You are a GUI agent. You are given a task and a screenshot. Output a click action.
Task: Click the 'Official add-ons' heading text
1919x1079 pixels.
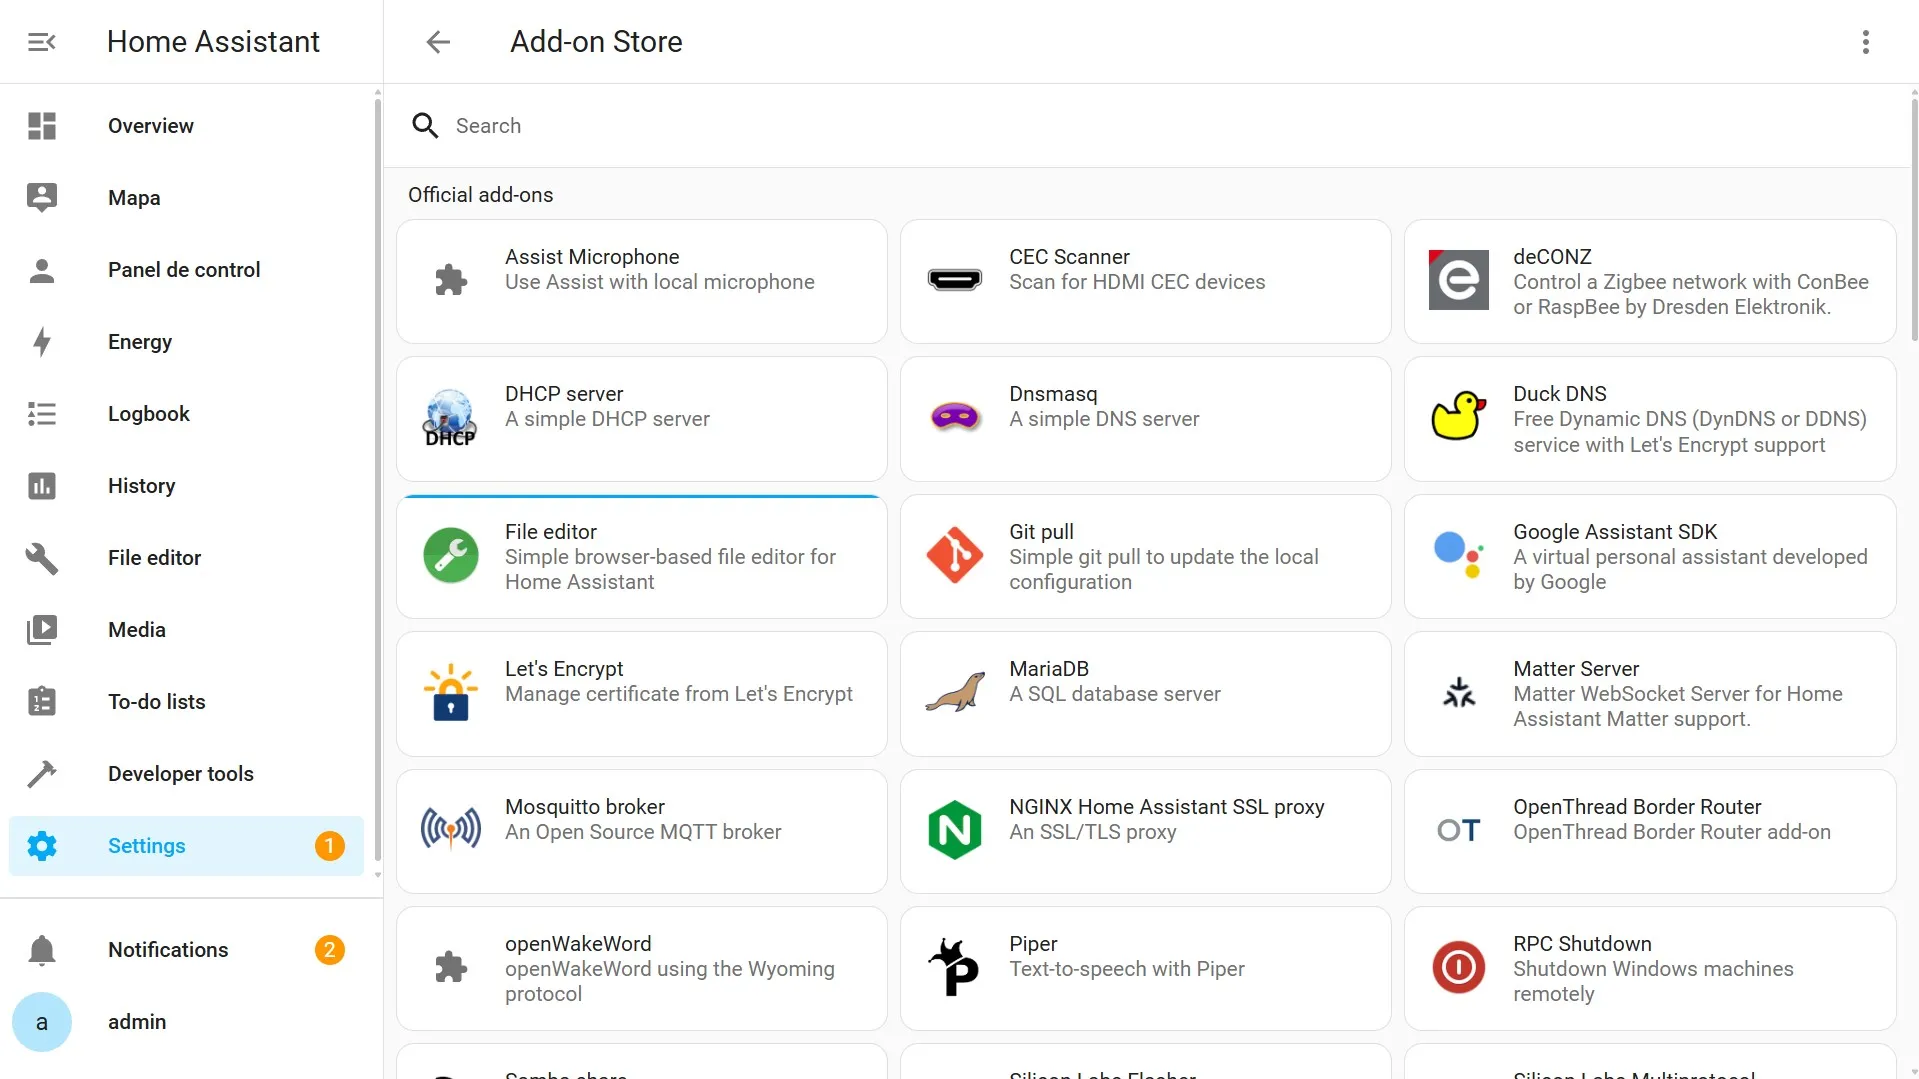coord(480,195)
